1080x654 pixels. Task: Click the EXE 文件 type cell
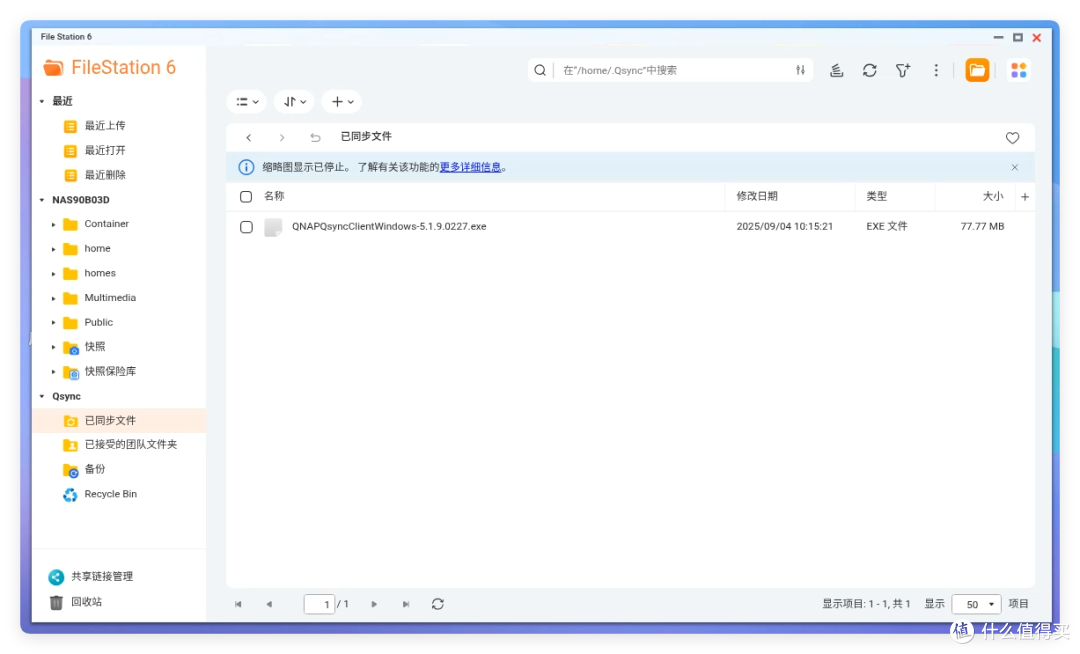pyautogui.click(x=886, y=226)
